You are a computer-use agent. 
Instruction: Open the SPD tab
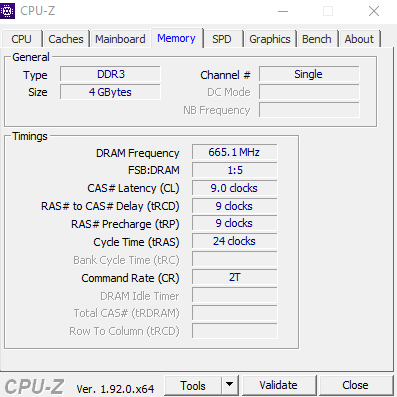tap(222, 39)
